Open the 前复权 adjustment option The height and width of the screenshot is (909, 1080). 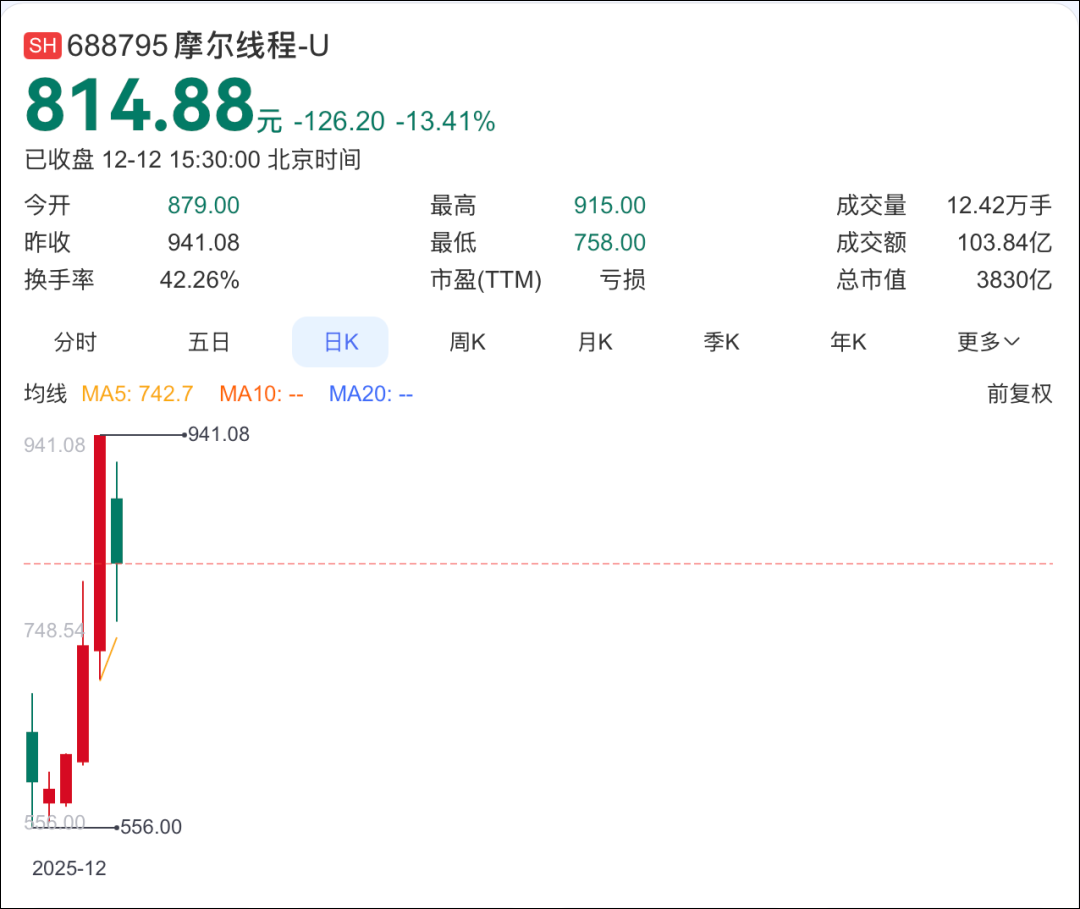coord(1020,394)
